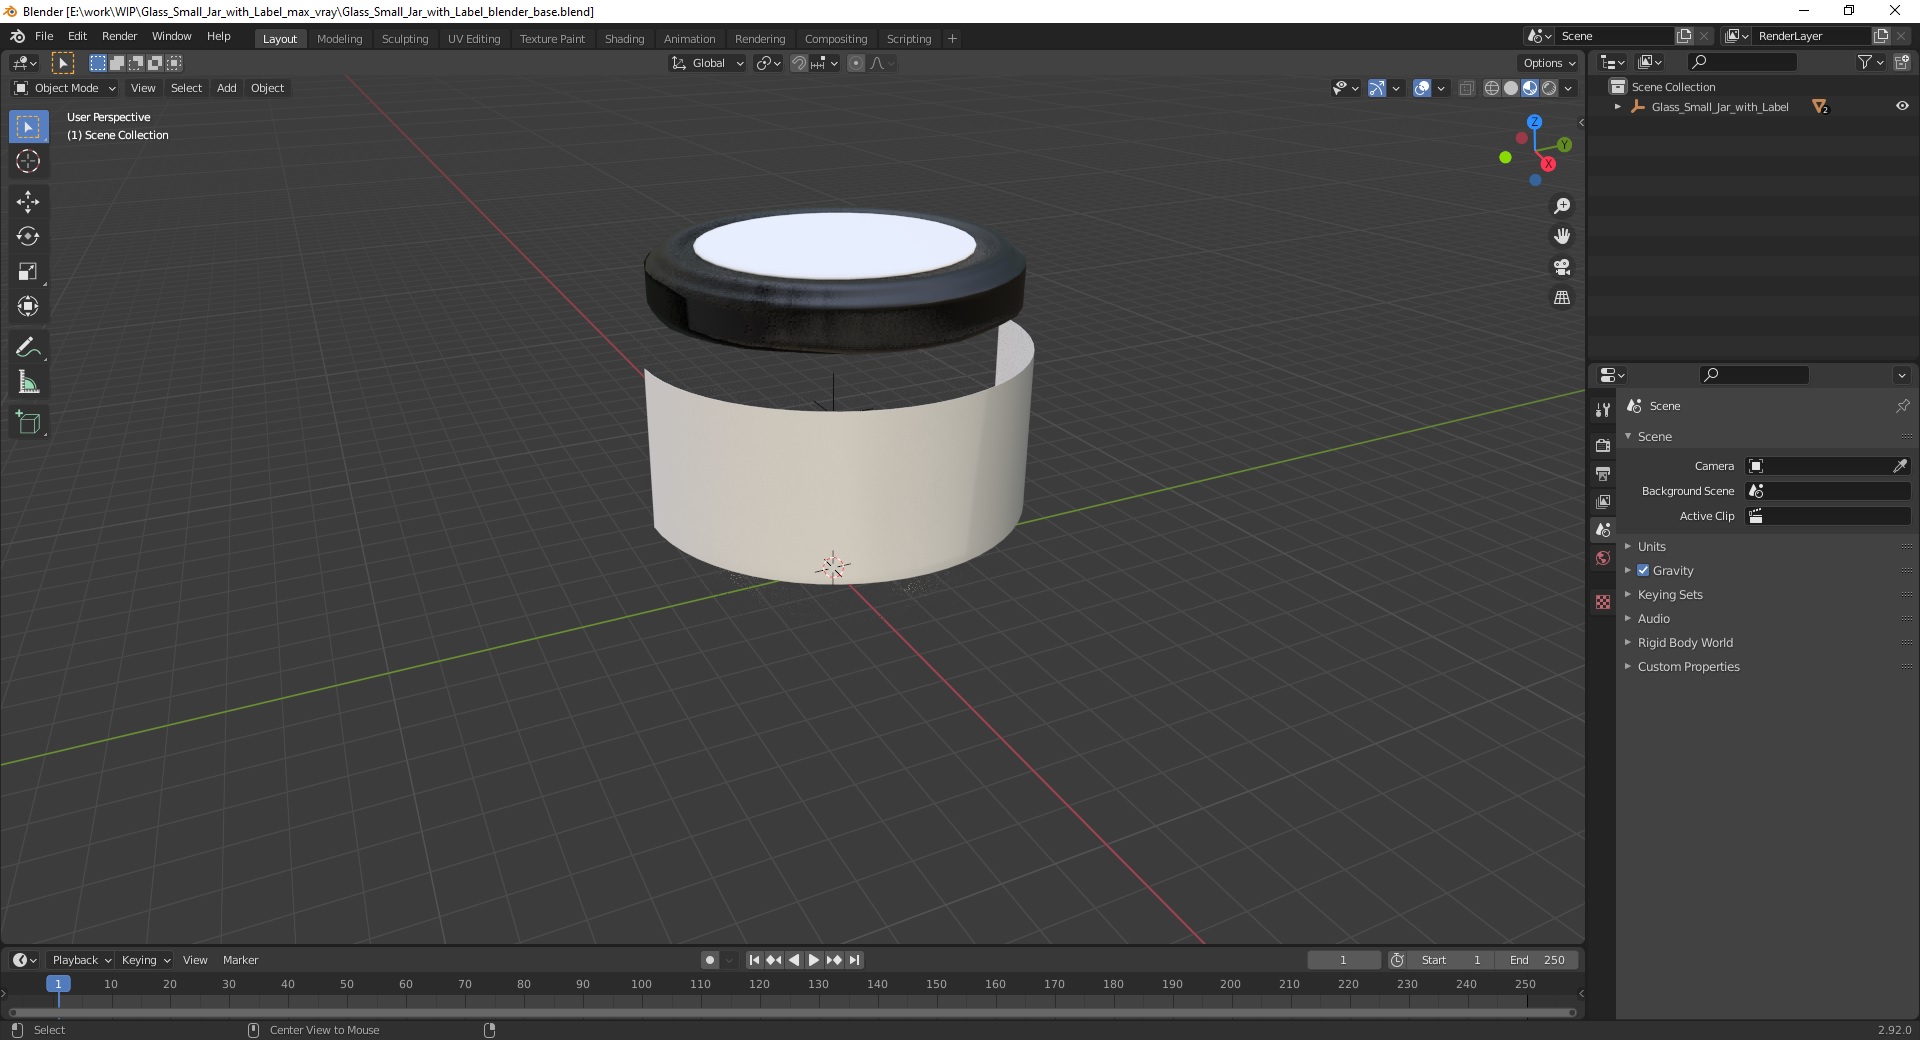
Task: Switch to rendered viewport shading
Action: (1549, 88)
